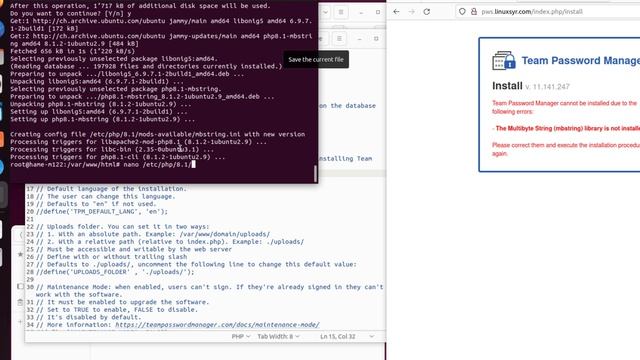Click the mbstring library error message
This screenshot has height=360, width=640.
tap(566, 128)
